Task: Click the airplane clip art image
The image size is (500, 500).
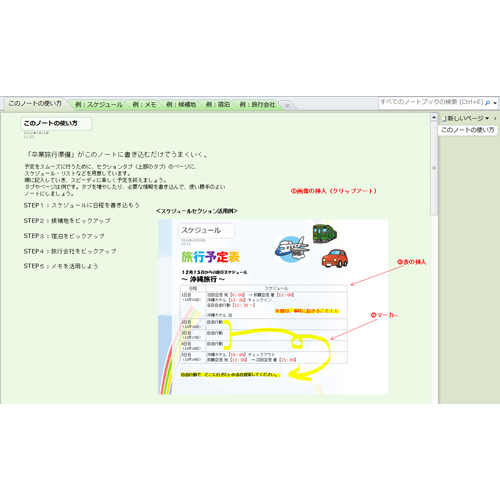Action: click(x=292, y=249)
